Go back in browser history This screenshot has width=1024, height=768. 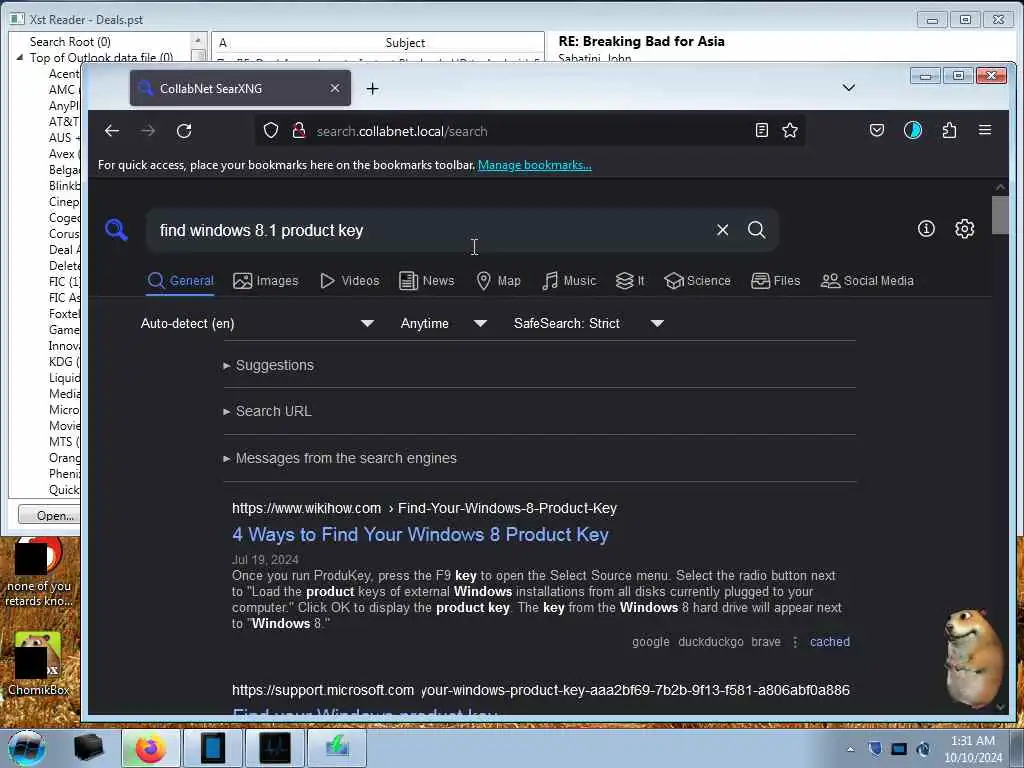click(112, 131)
